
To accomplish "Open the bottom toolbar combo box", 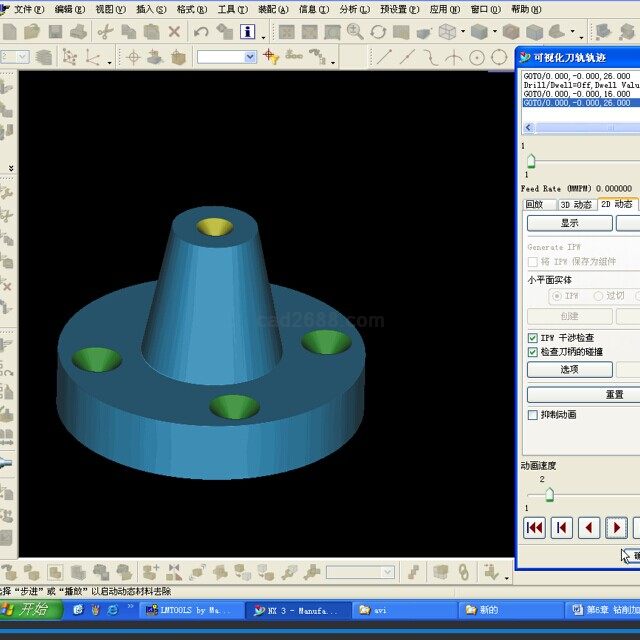I will point(388,572).
